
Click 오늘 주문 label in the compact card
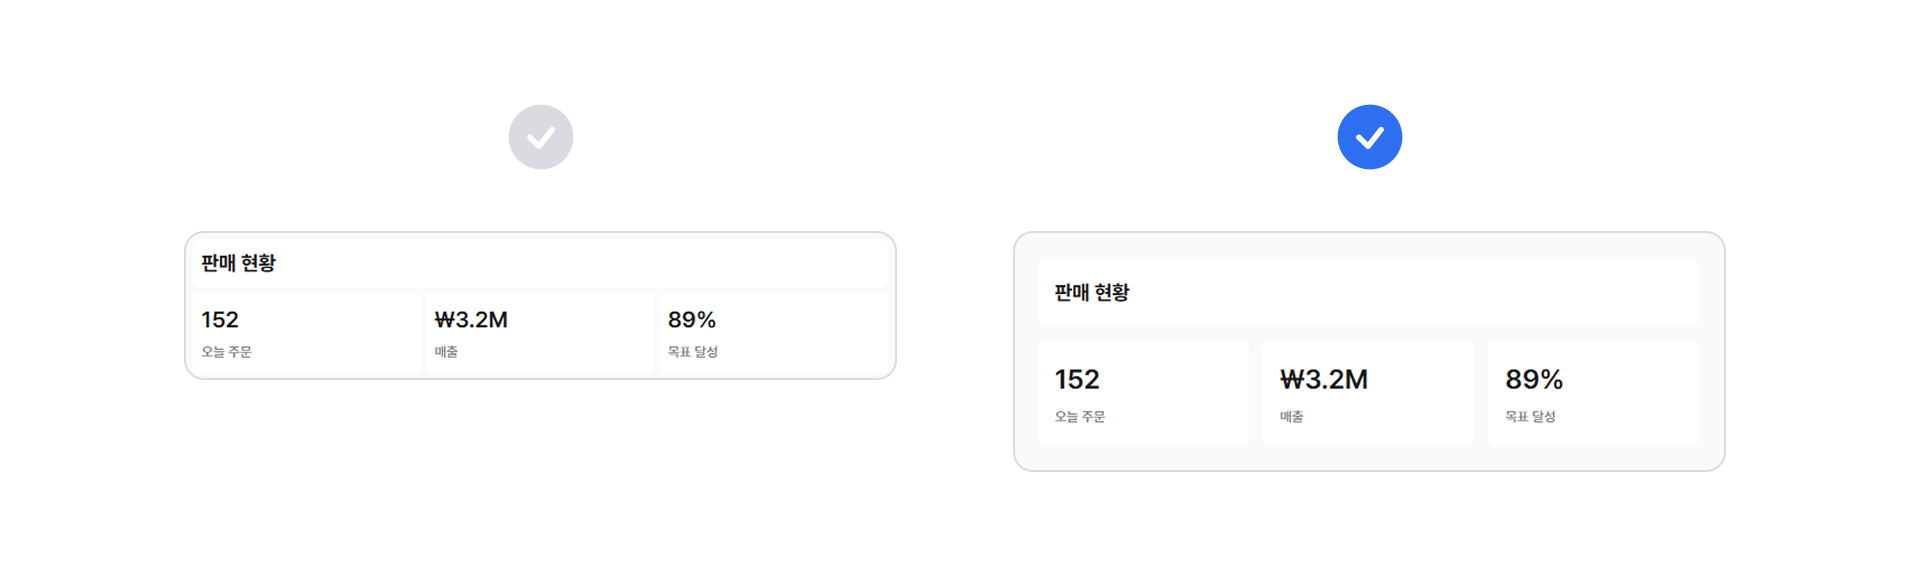[226, 352]
